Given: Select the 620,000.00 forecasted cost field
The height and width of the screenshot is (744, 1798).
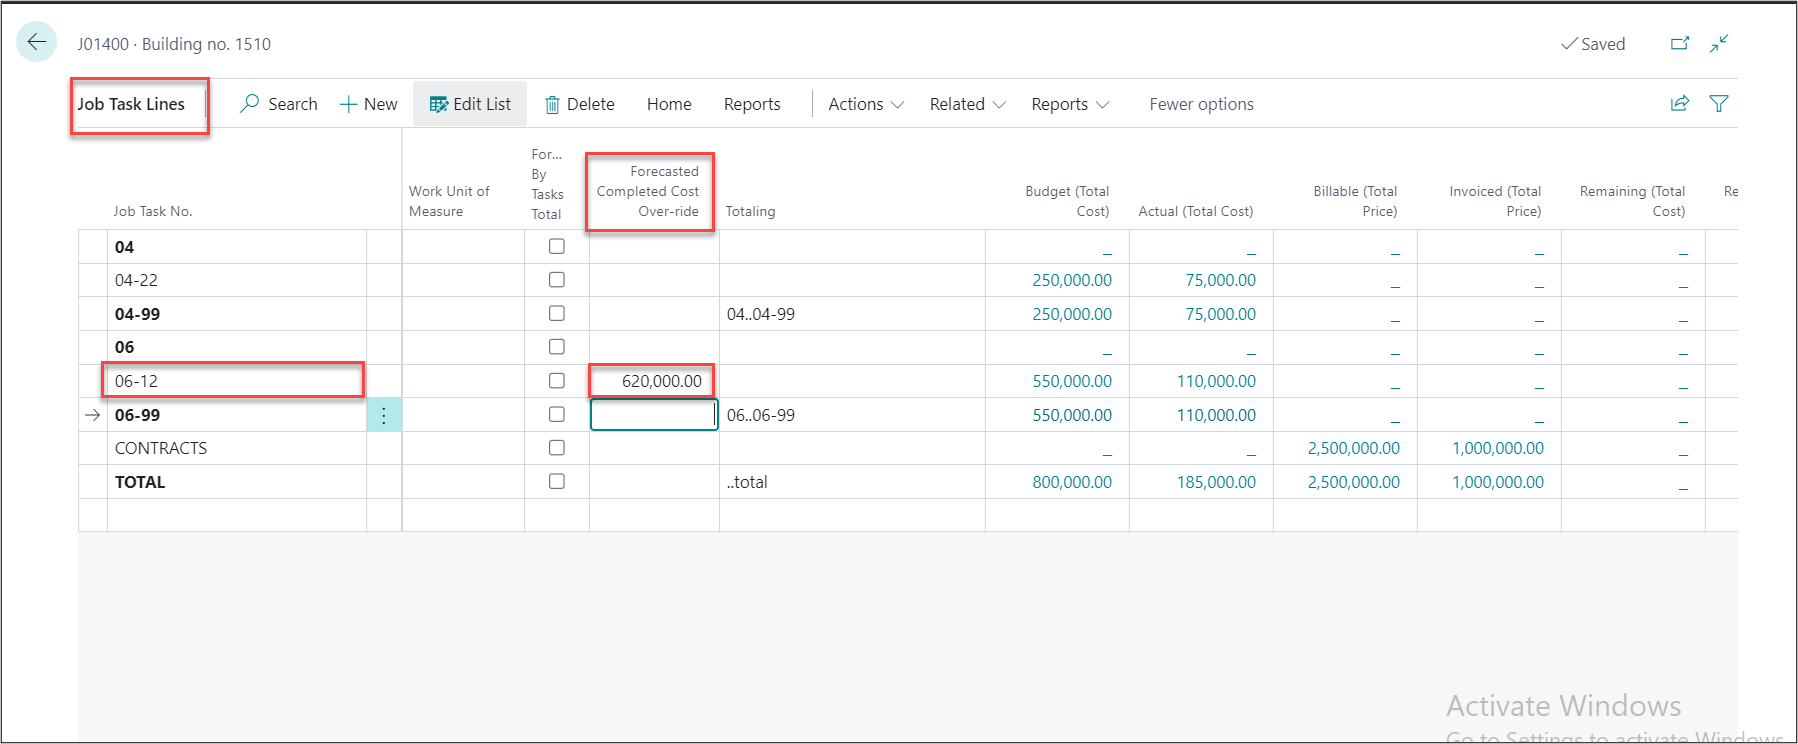Looking at the screenshot, I should [652, 381].
